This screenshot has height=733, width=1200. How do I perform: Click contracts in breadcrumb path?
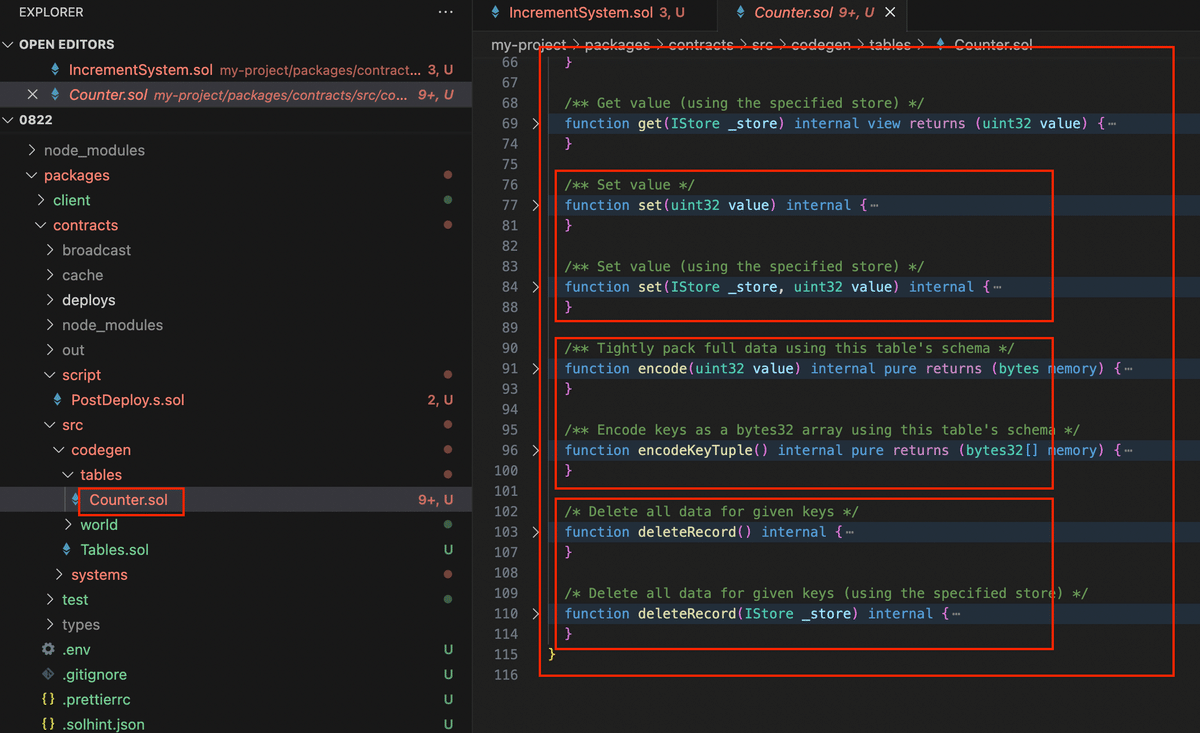[x=701, y=45]
